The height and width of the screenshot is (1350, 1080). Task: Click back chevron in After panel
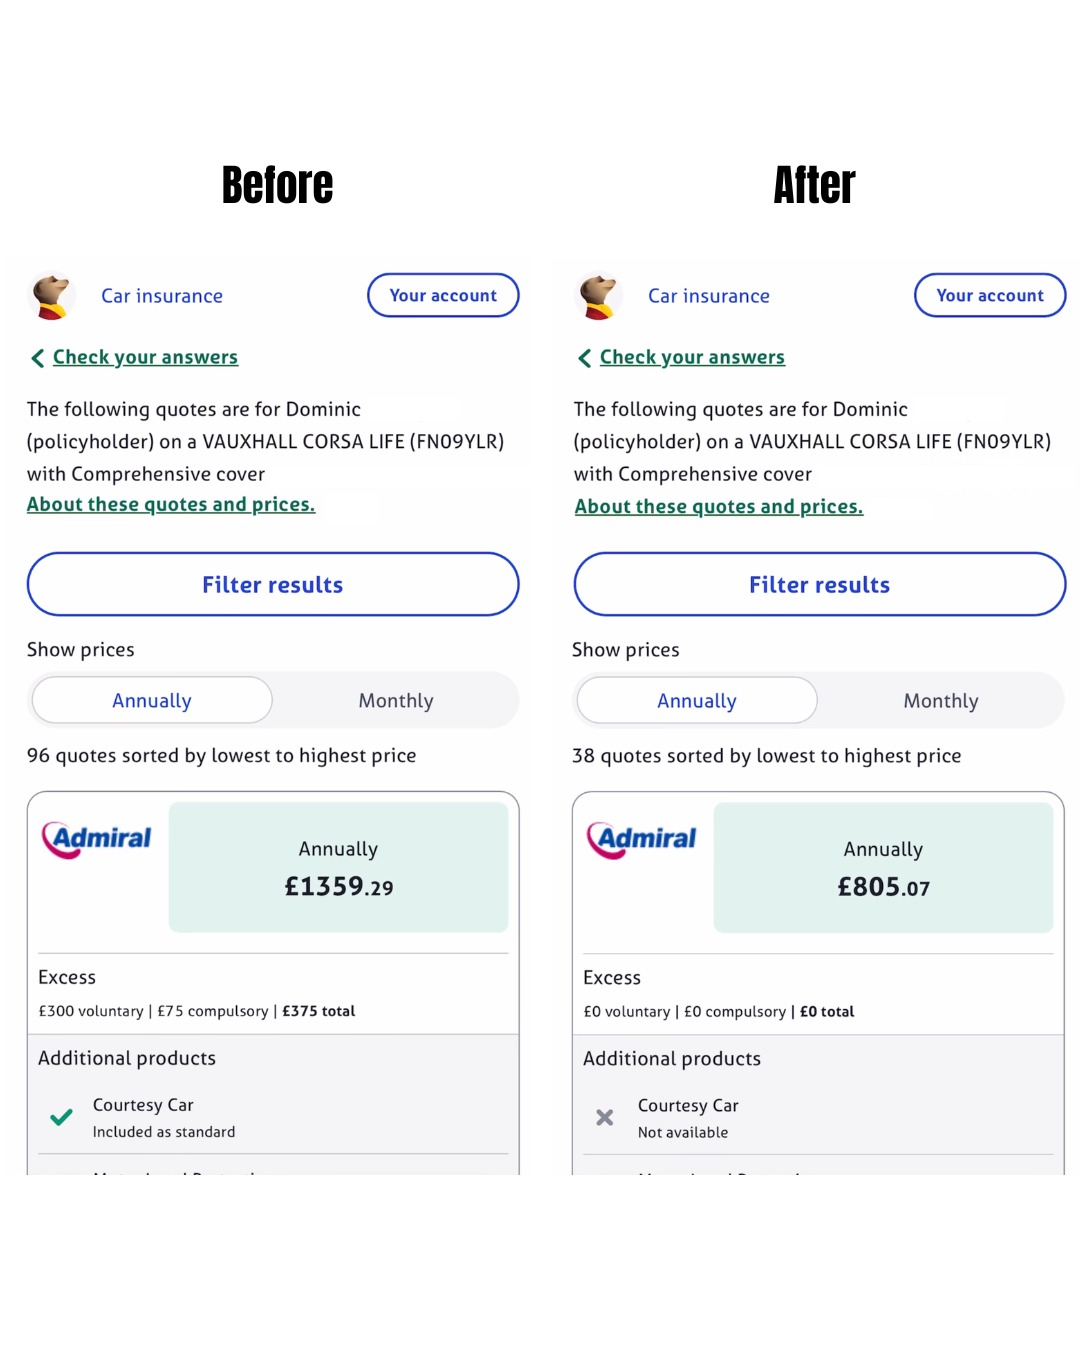click(x=585, y=358)
